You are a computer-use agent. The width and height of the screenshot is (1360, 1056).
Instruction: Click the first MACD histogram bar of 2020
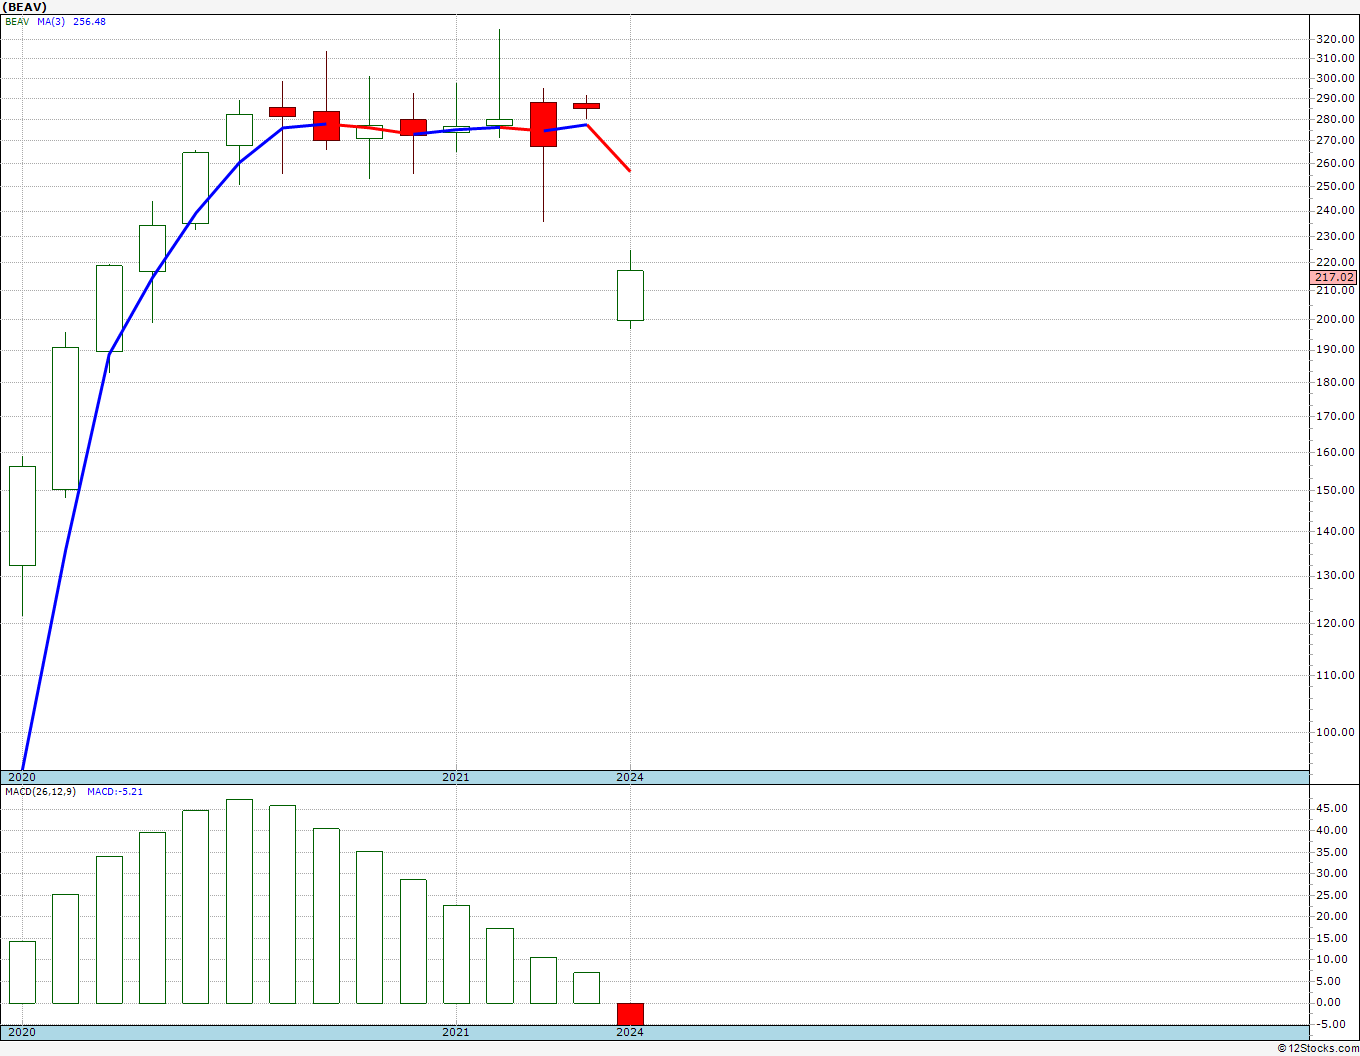[22, 972]
